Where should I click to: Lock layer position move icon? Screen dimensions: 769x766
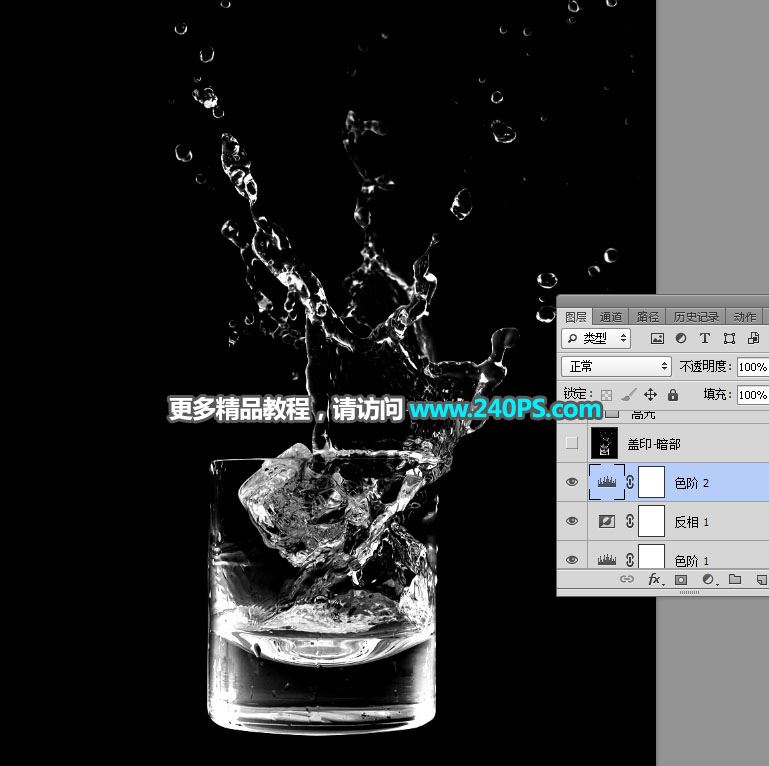coord(650,395)
